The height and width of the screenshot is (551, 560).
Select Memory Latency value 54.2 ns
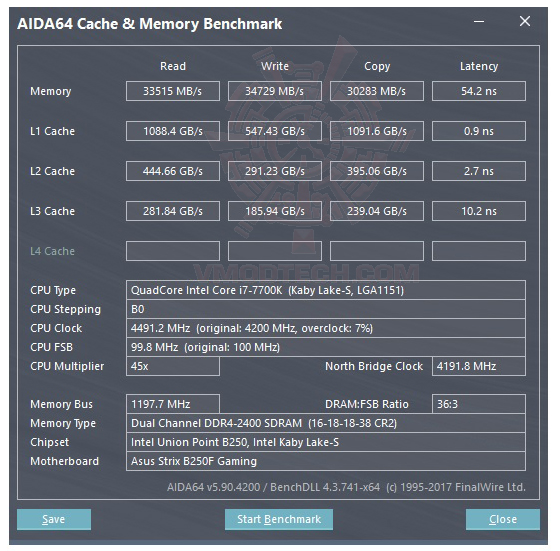click(x=479, y=91)
